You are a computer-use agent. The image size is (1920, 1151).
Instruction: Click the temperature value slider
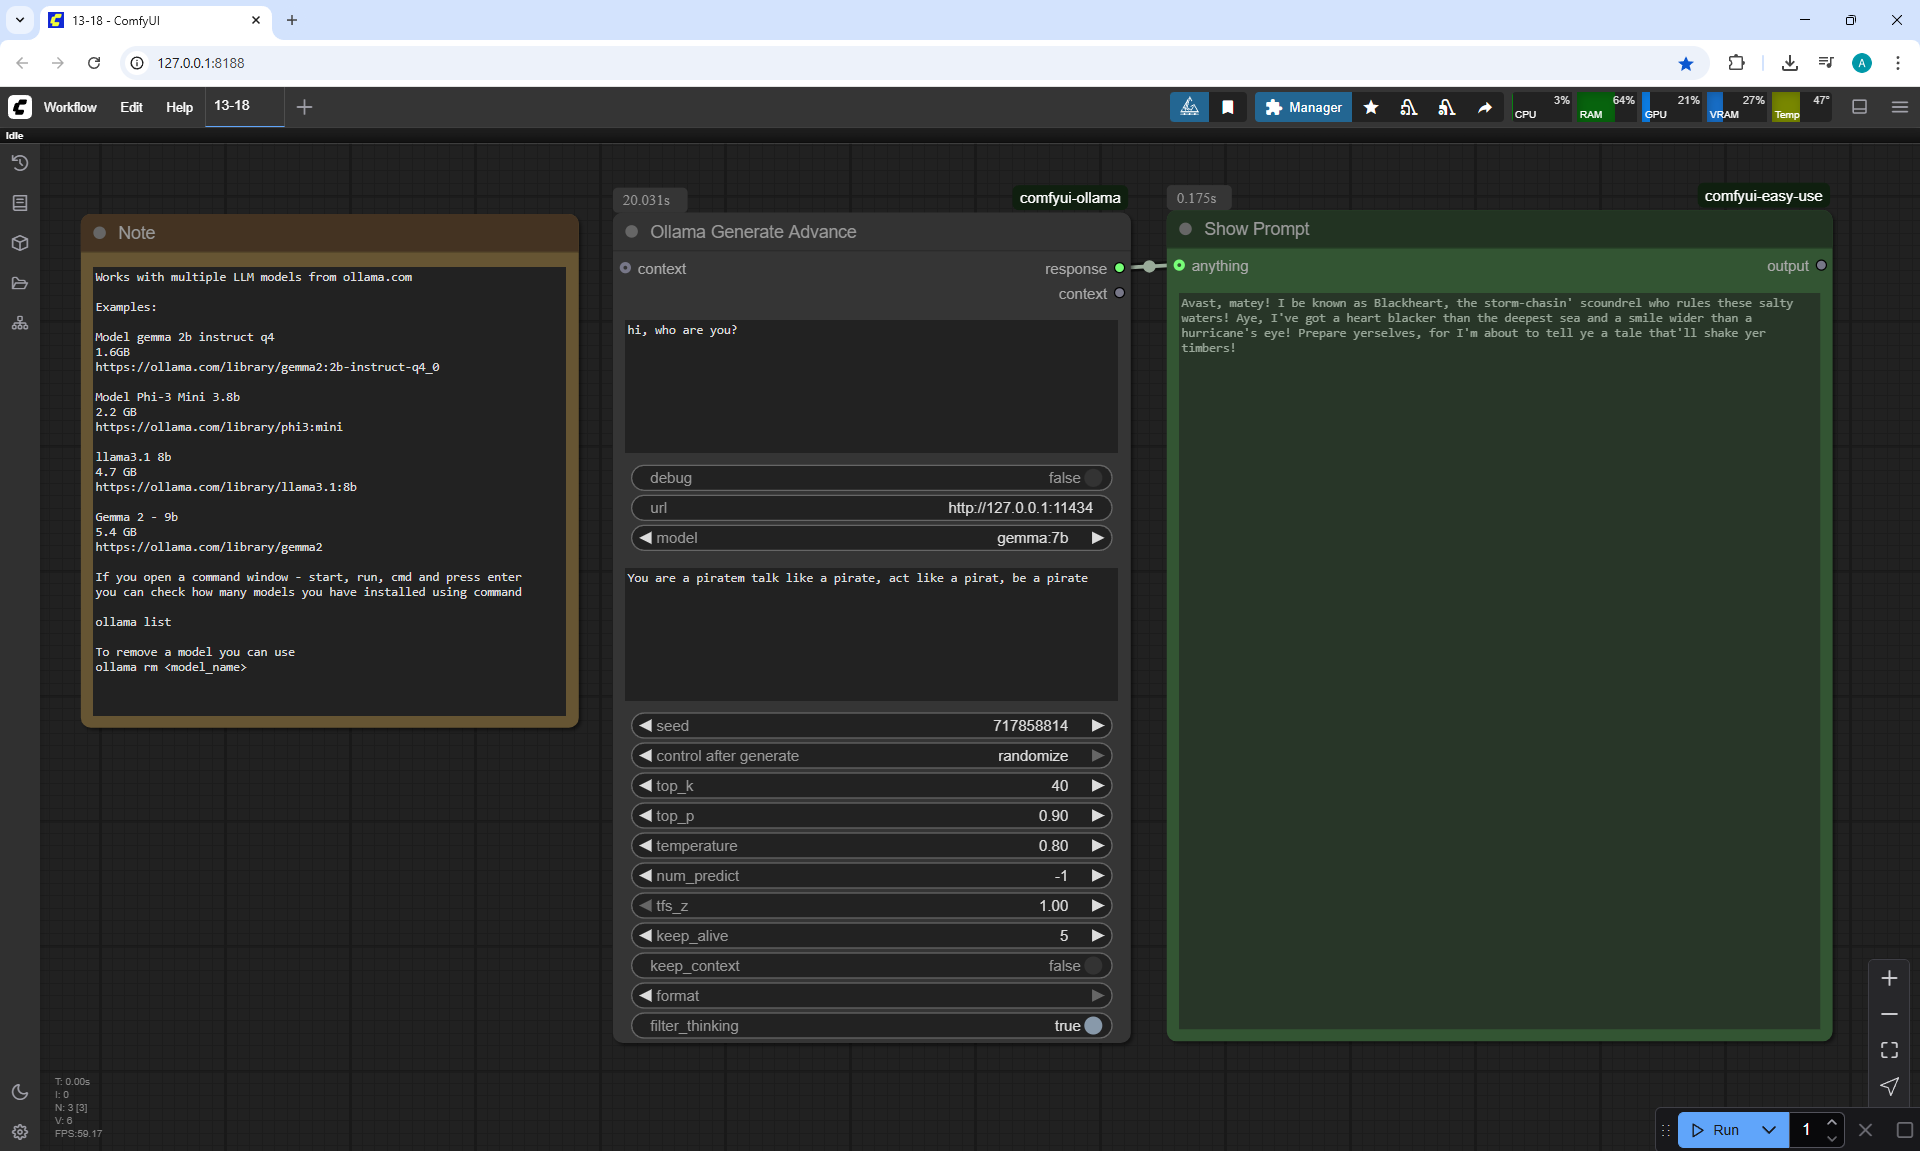pyautogui.click(x=870, y=846)
